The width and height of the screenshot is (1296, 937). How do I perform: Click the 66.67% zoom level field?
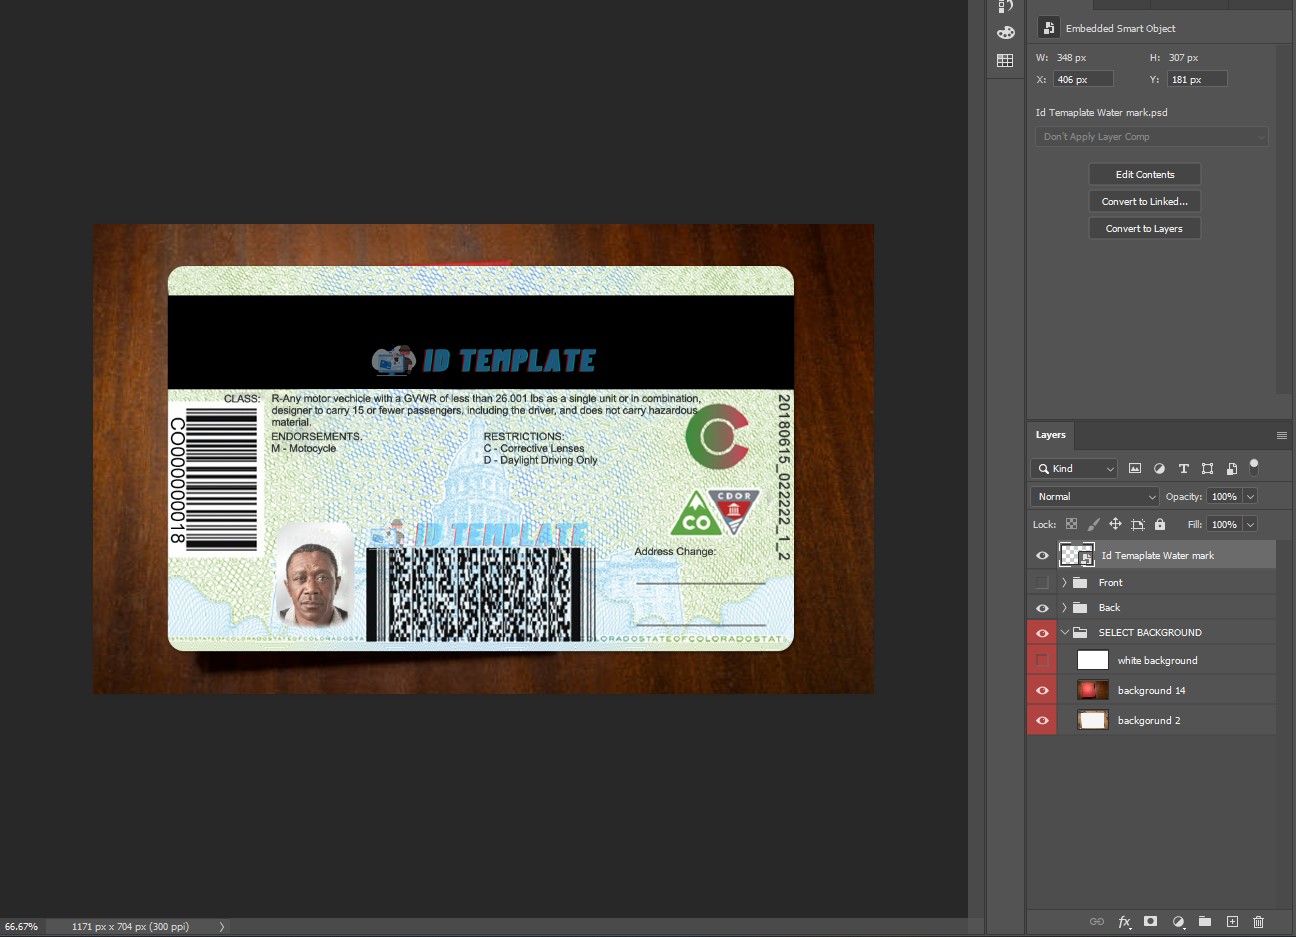click(x=22, y=927)
